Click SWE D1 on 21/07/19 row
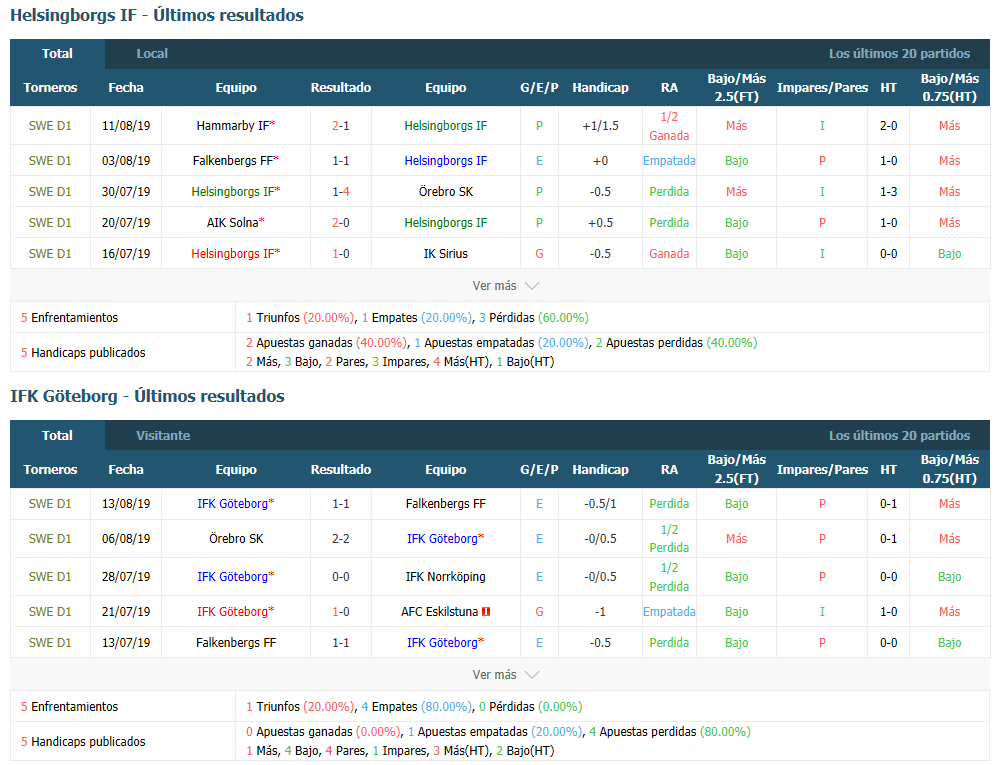1003x765 pixels. click(50, 612)
